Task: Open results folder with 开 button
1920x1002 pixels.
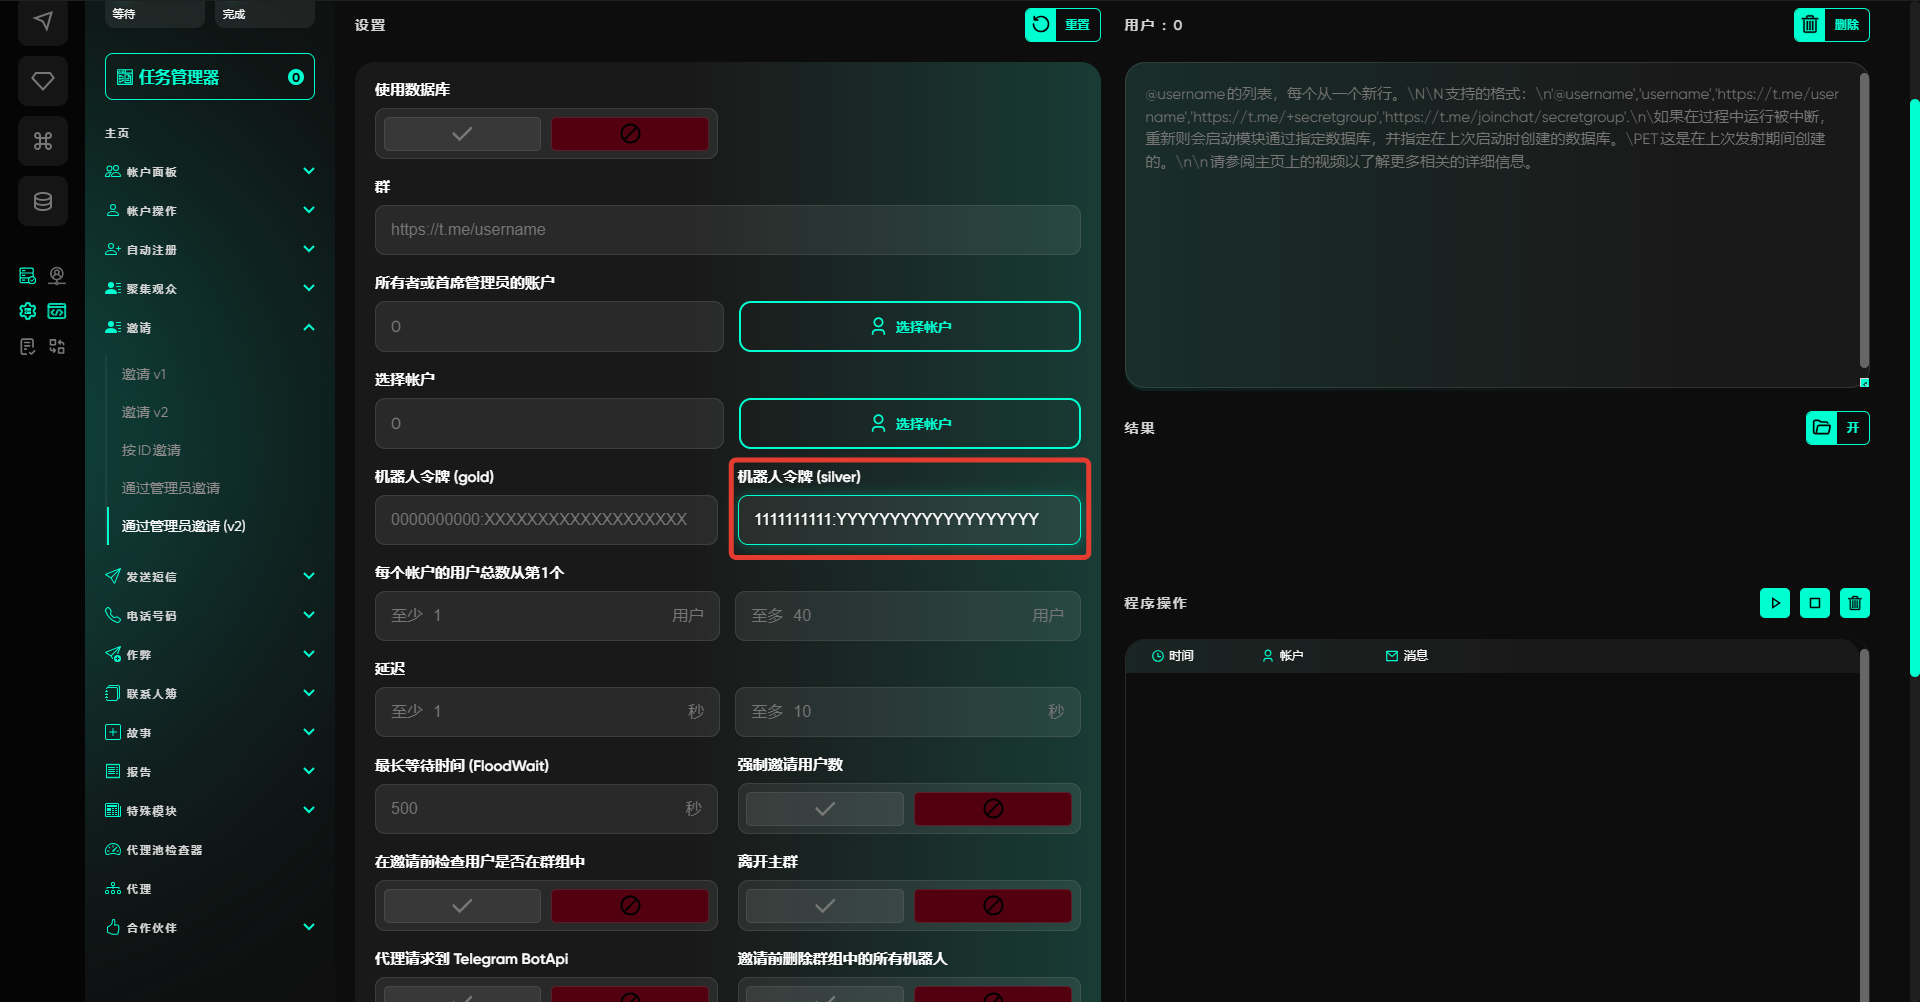Action: 1837,428
